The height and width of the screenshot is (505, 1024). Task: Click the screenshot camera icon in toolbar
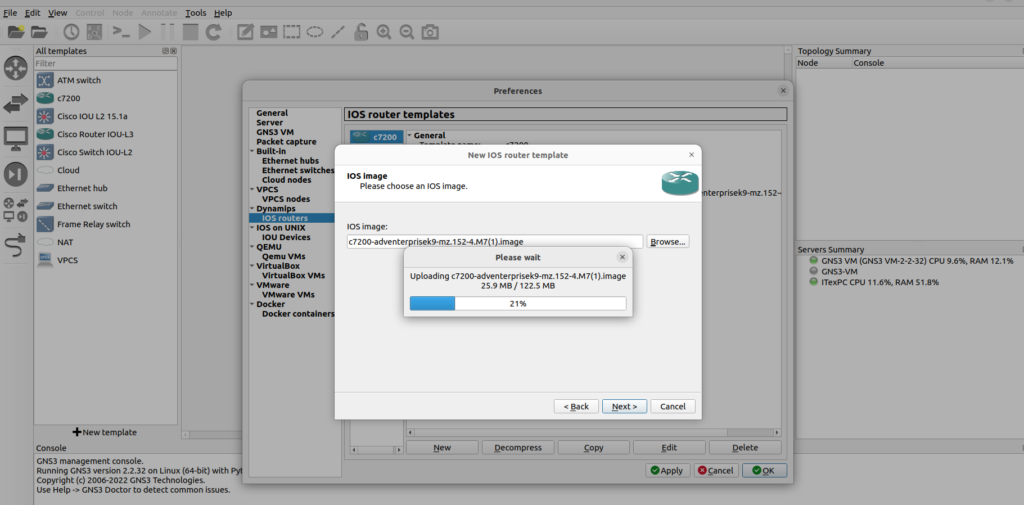(430, 32)
